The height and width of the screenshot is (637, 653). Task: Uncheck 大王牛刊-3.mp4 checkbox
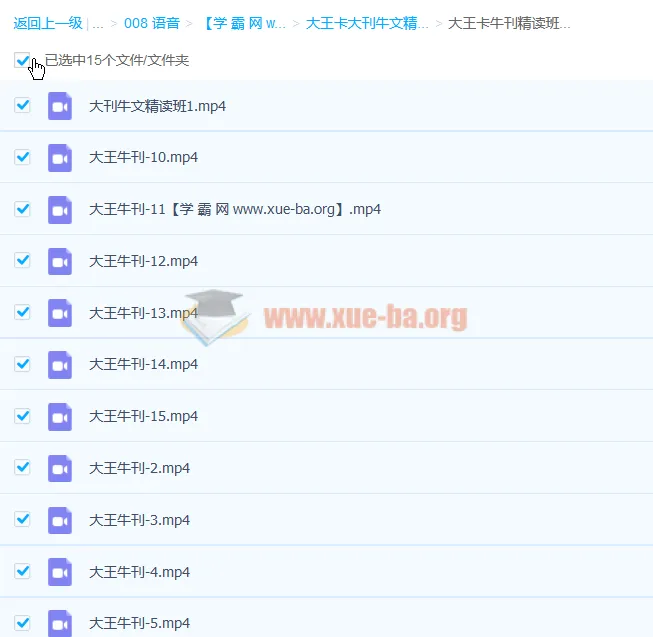click(22, 519)
